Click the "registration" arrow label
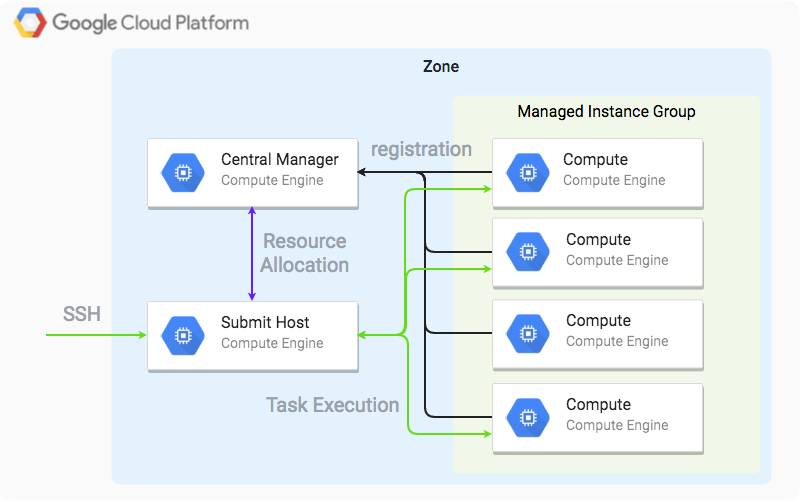The width and height of the screenshot is (803, 501). click(421, 150)
